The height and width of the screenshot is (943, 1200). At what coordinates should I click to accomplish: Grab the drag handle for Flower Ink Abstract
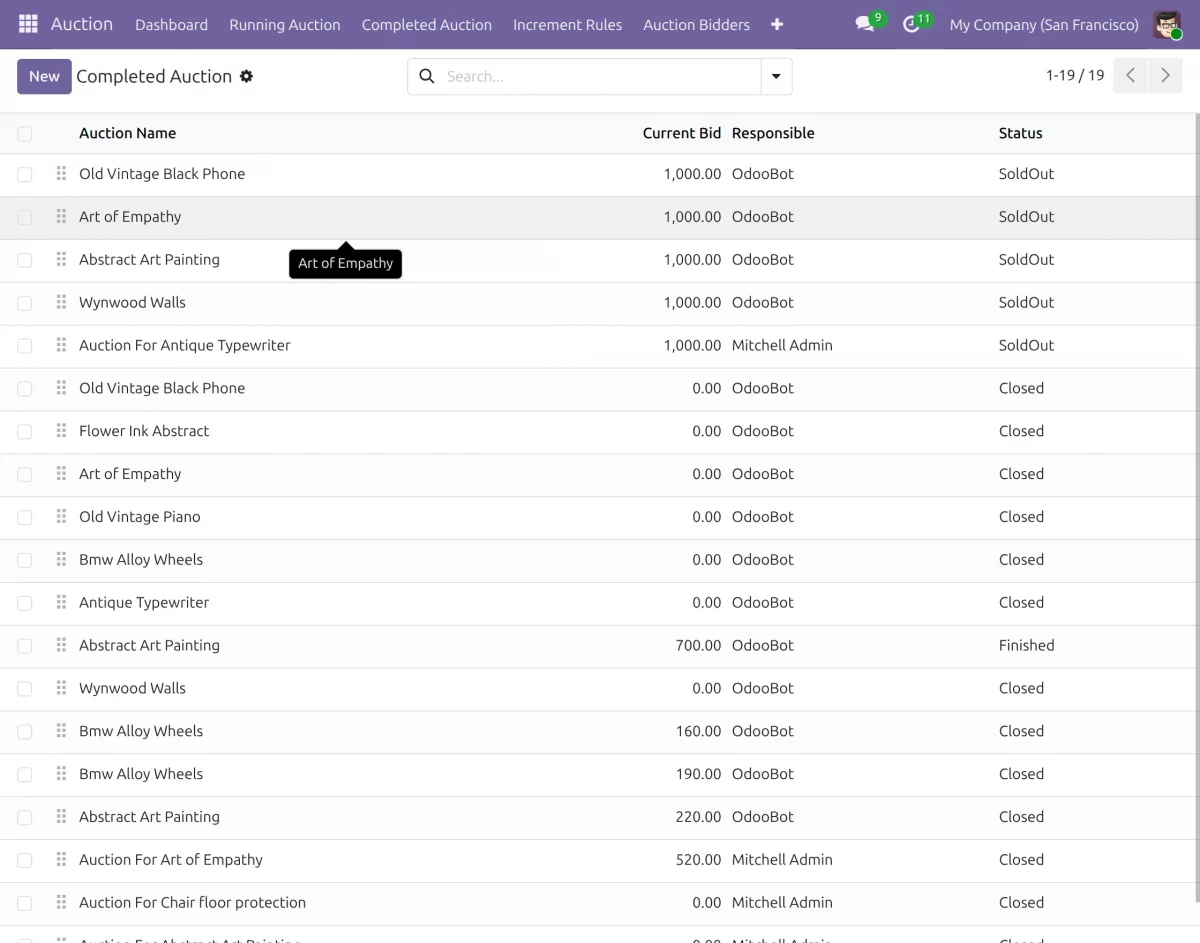click(x=61, y=431)
